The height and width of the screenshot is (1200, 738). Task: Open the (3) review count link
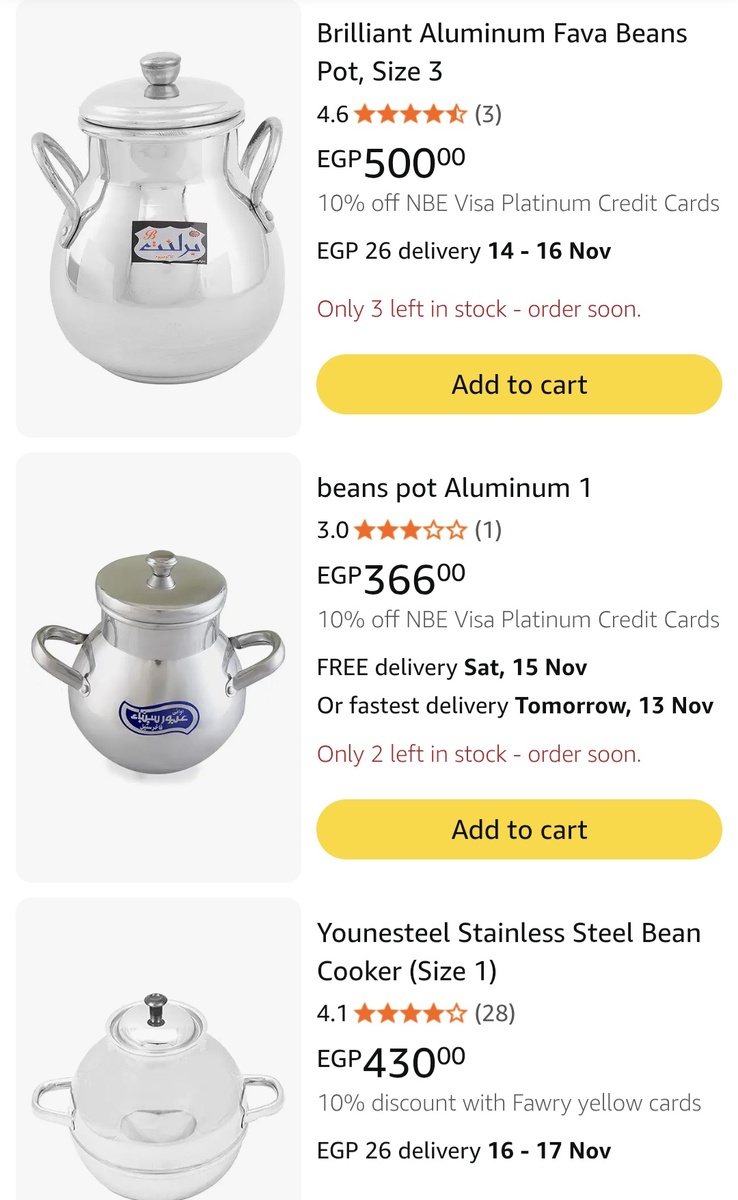pyautogui.click(x=487, y=114)
